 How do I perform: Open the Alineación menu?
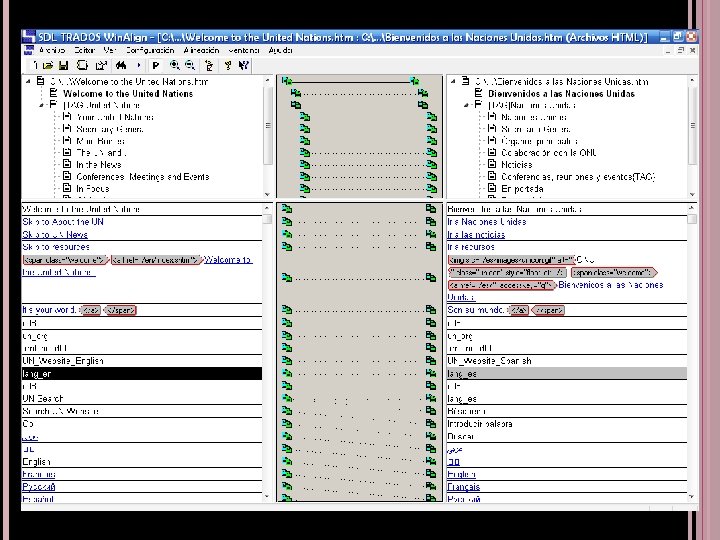click(x=201, y=50)
